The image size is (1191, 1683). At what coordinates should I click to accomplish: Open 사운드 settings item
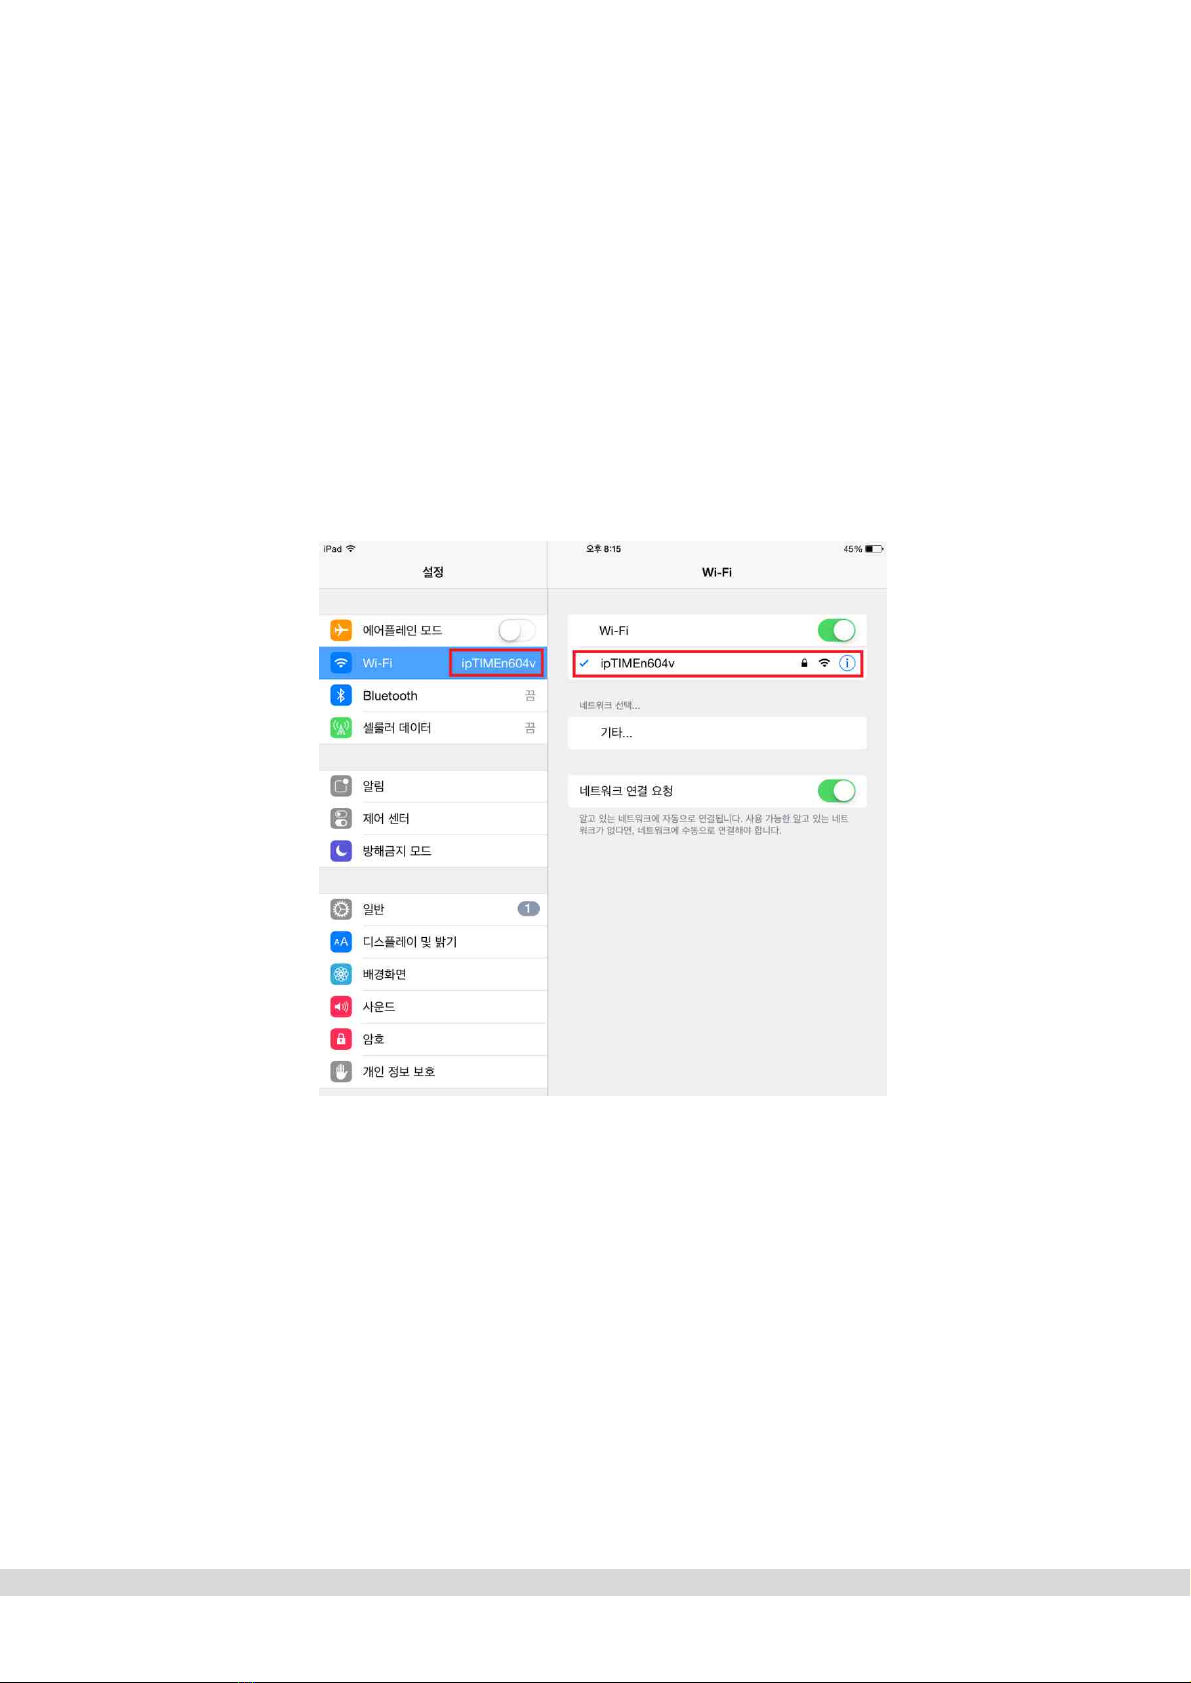(433, 1007)
